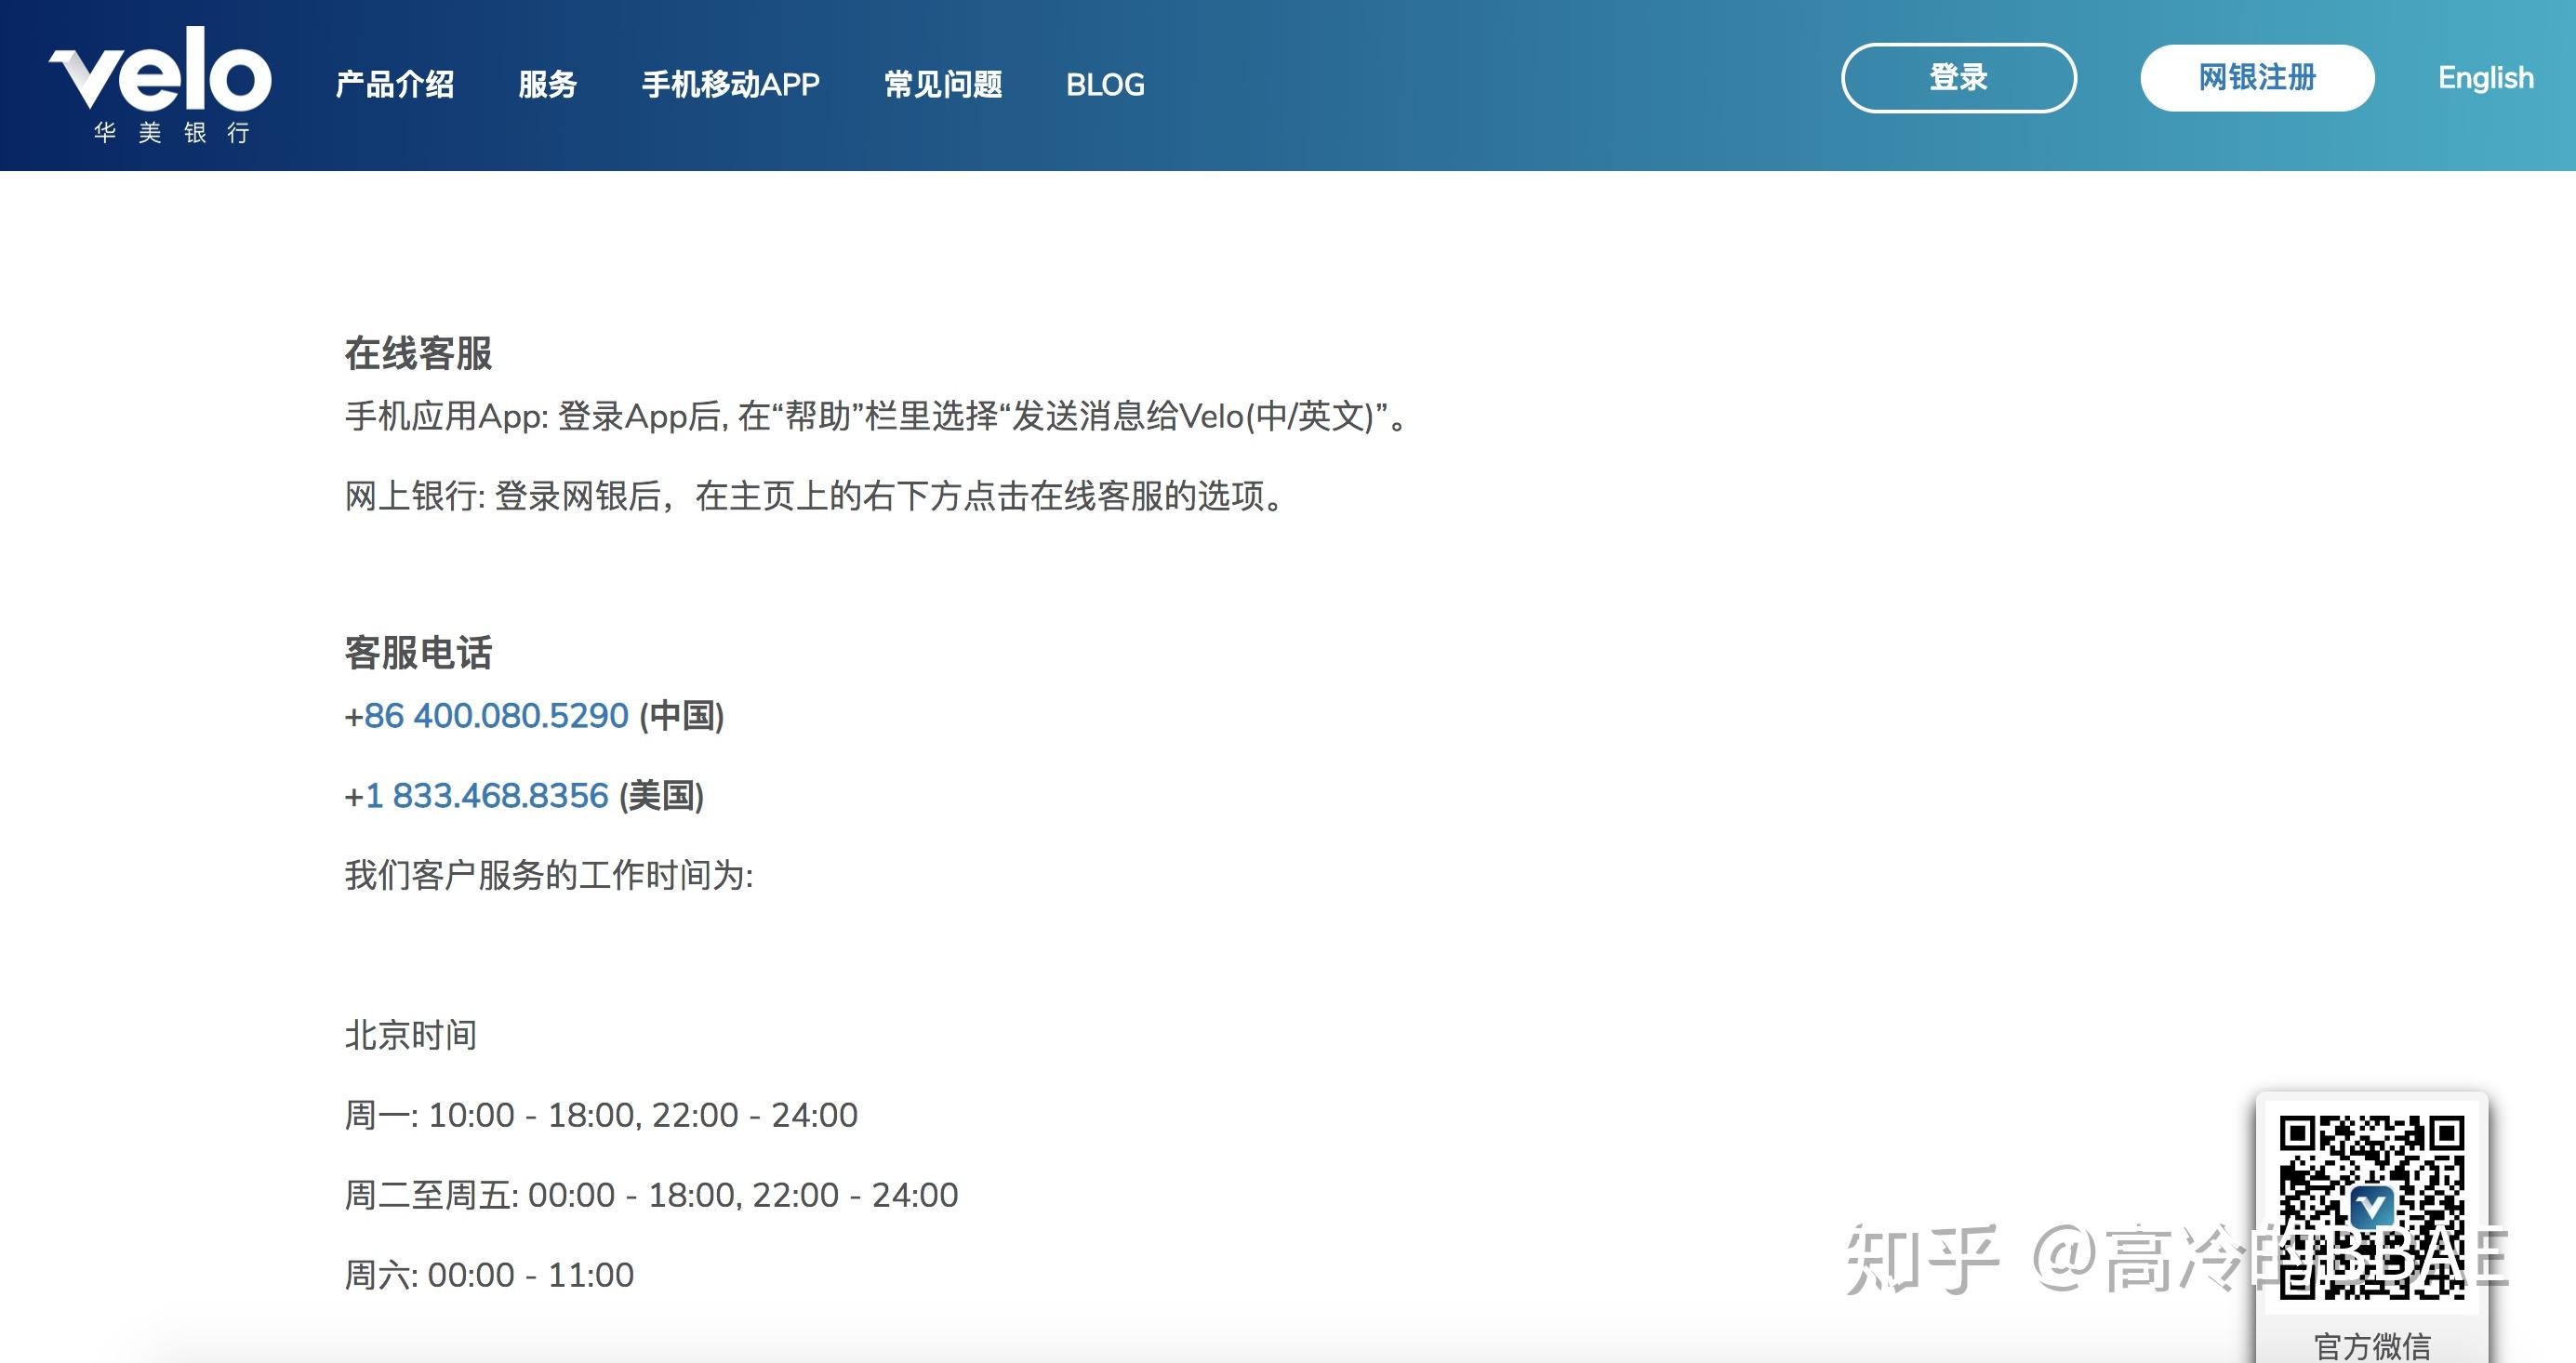Click the 登录 button

(x=1959, y=78)
